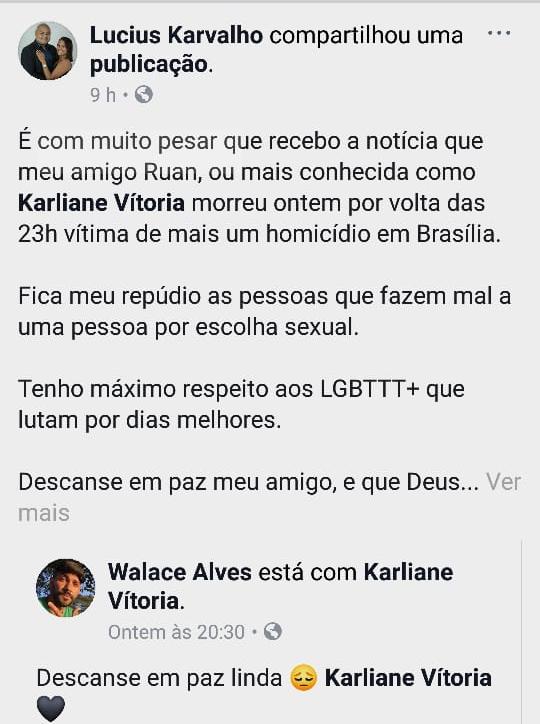Click the 'Descanse em paz linda' shared text

(x=159, y=678)
